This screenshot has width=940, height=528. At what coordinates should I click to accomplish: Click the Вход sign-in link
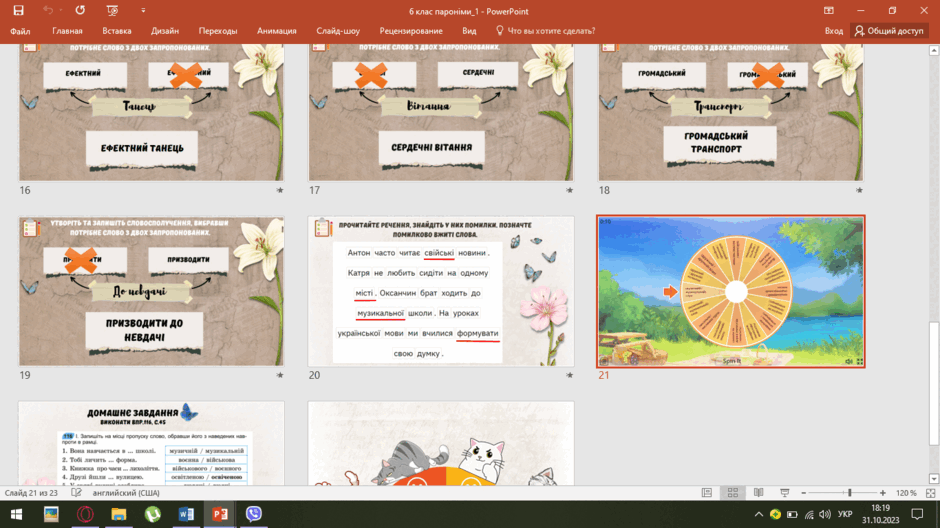click(x=833, y=31)
